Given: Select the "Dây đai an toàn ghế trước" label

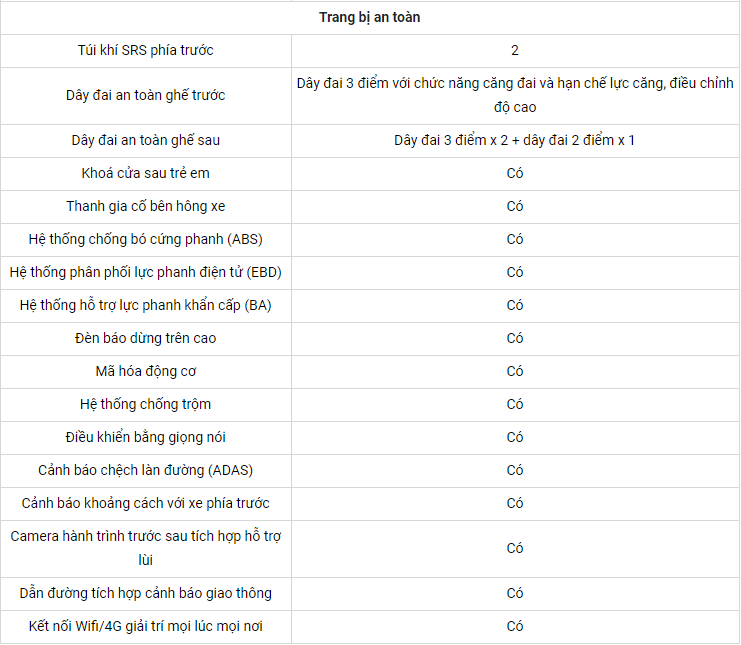Looking at the screenshot, I should [146, 95].
